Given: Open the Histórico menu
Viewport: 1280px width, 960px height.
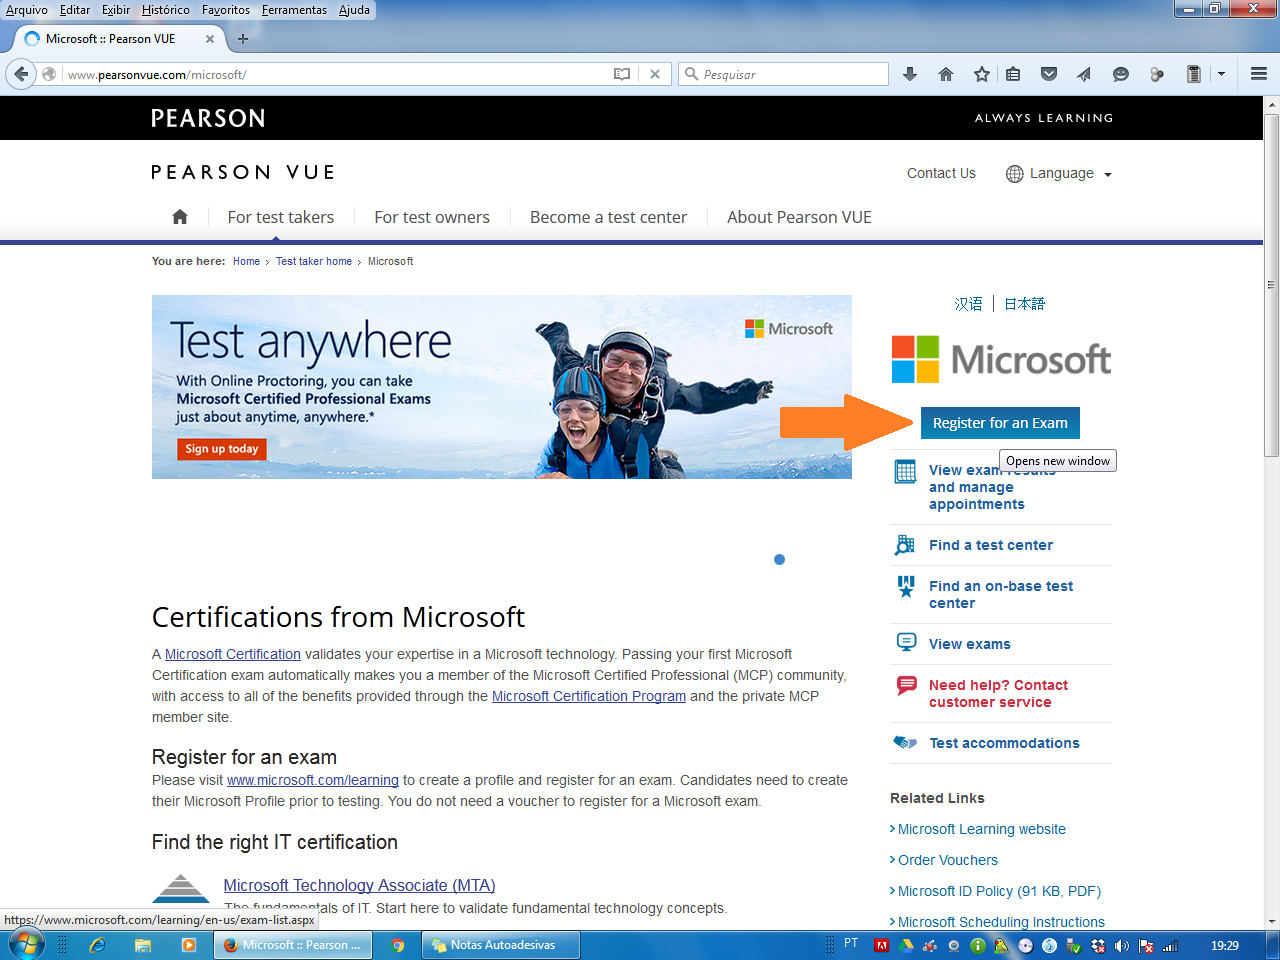Looking at the screenshot, I should [x=165, y=10].
